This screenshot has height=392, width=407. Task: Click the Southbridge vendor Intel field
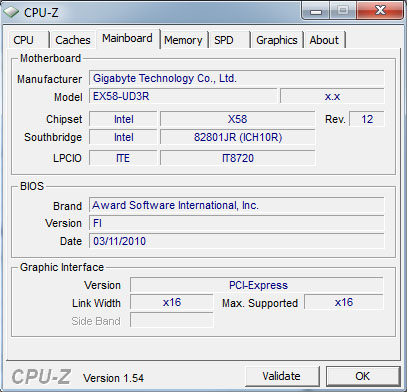pyautogui.click(x=123, y=137)
